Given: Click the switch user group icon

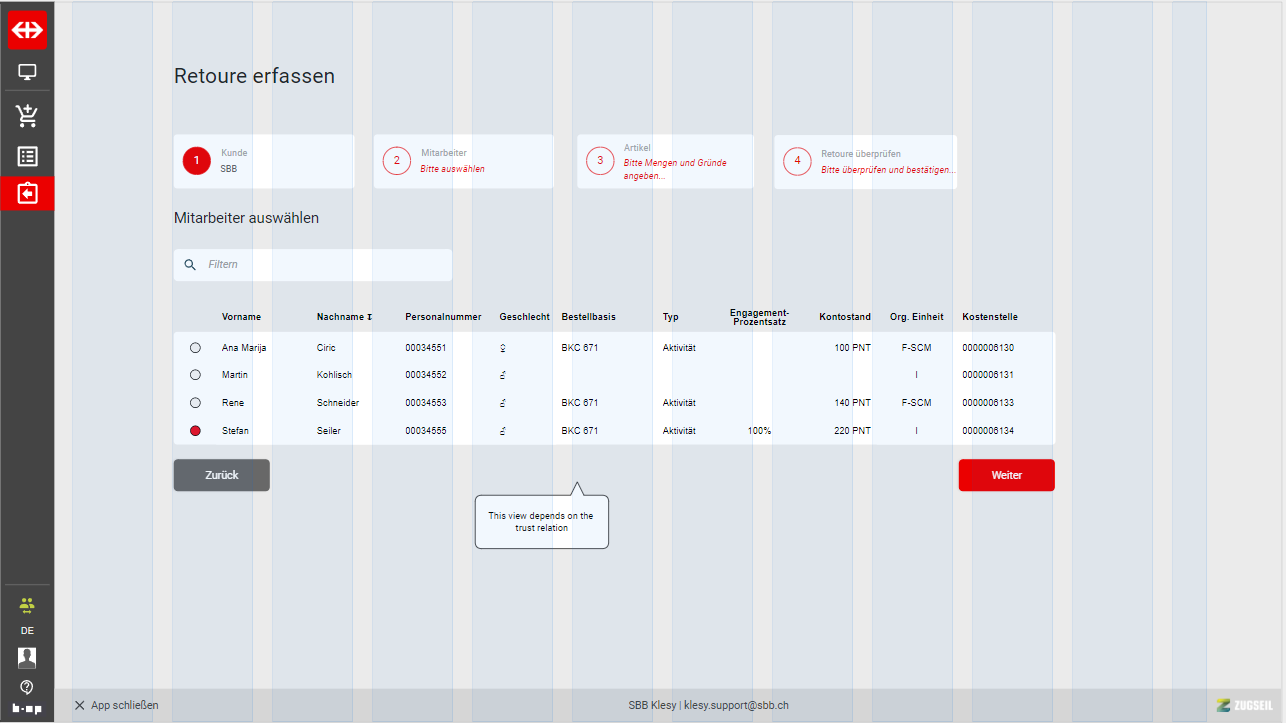Looking at the screenshot, I should click(x=27, y=605).
